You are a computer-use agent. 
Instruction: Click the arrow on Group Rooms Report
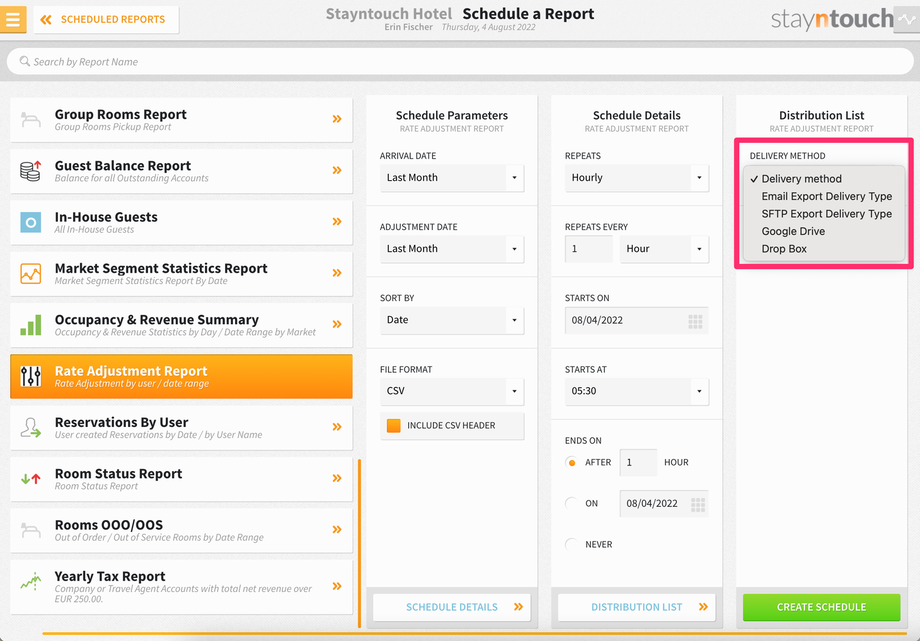coord(337,119)
